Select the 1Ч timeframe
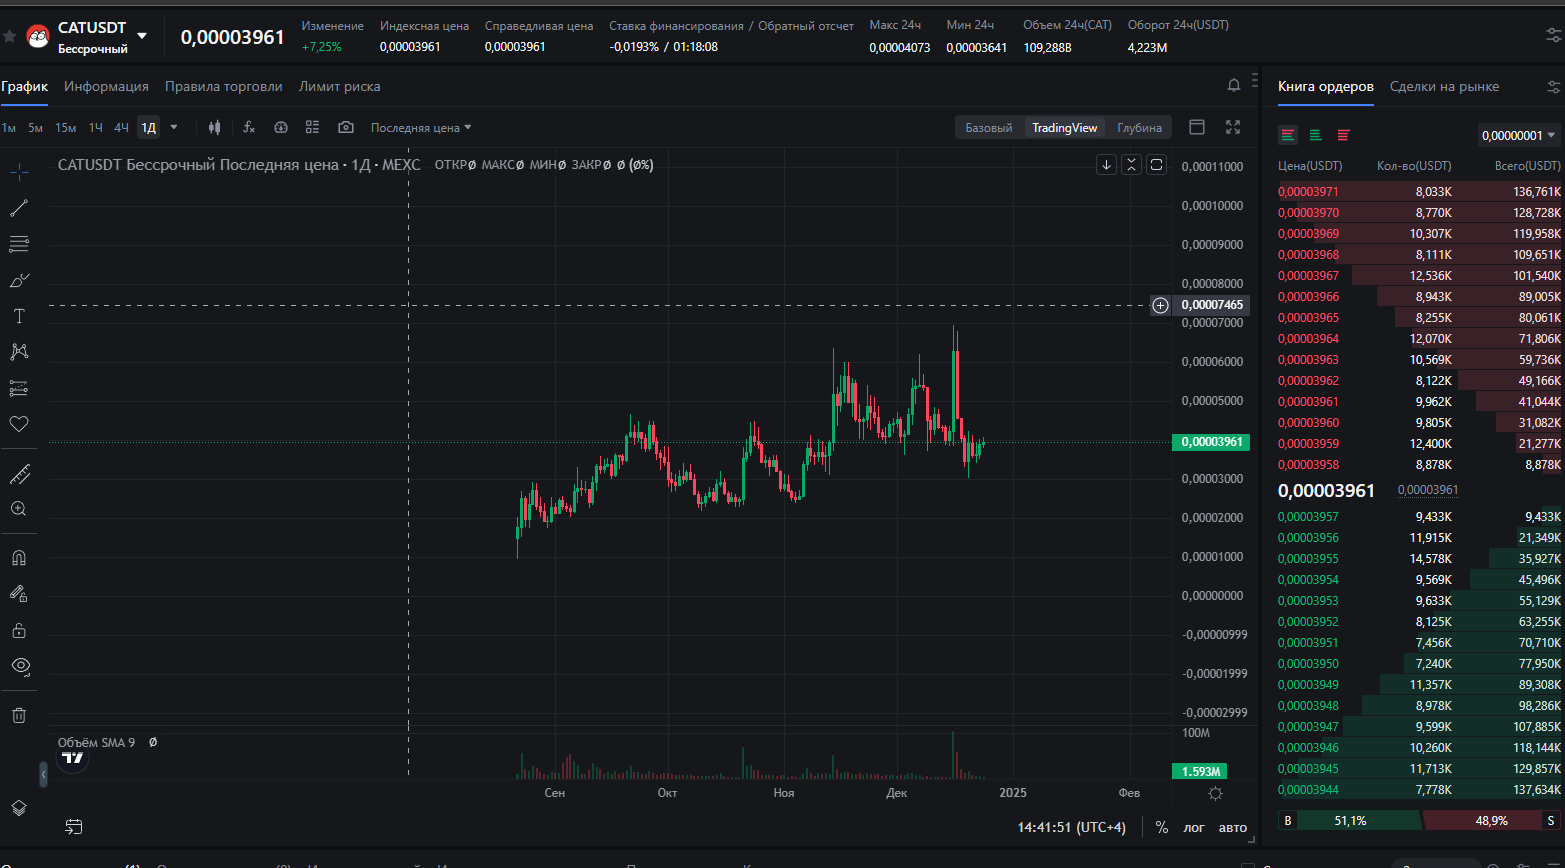 pyautogui.click(x=96, y=127)
